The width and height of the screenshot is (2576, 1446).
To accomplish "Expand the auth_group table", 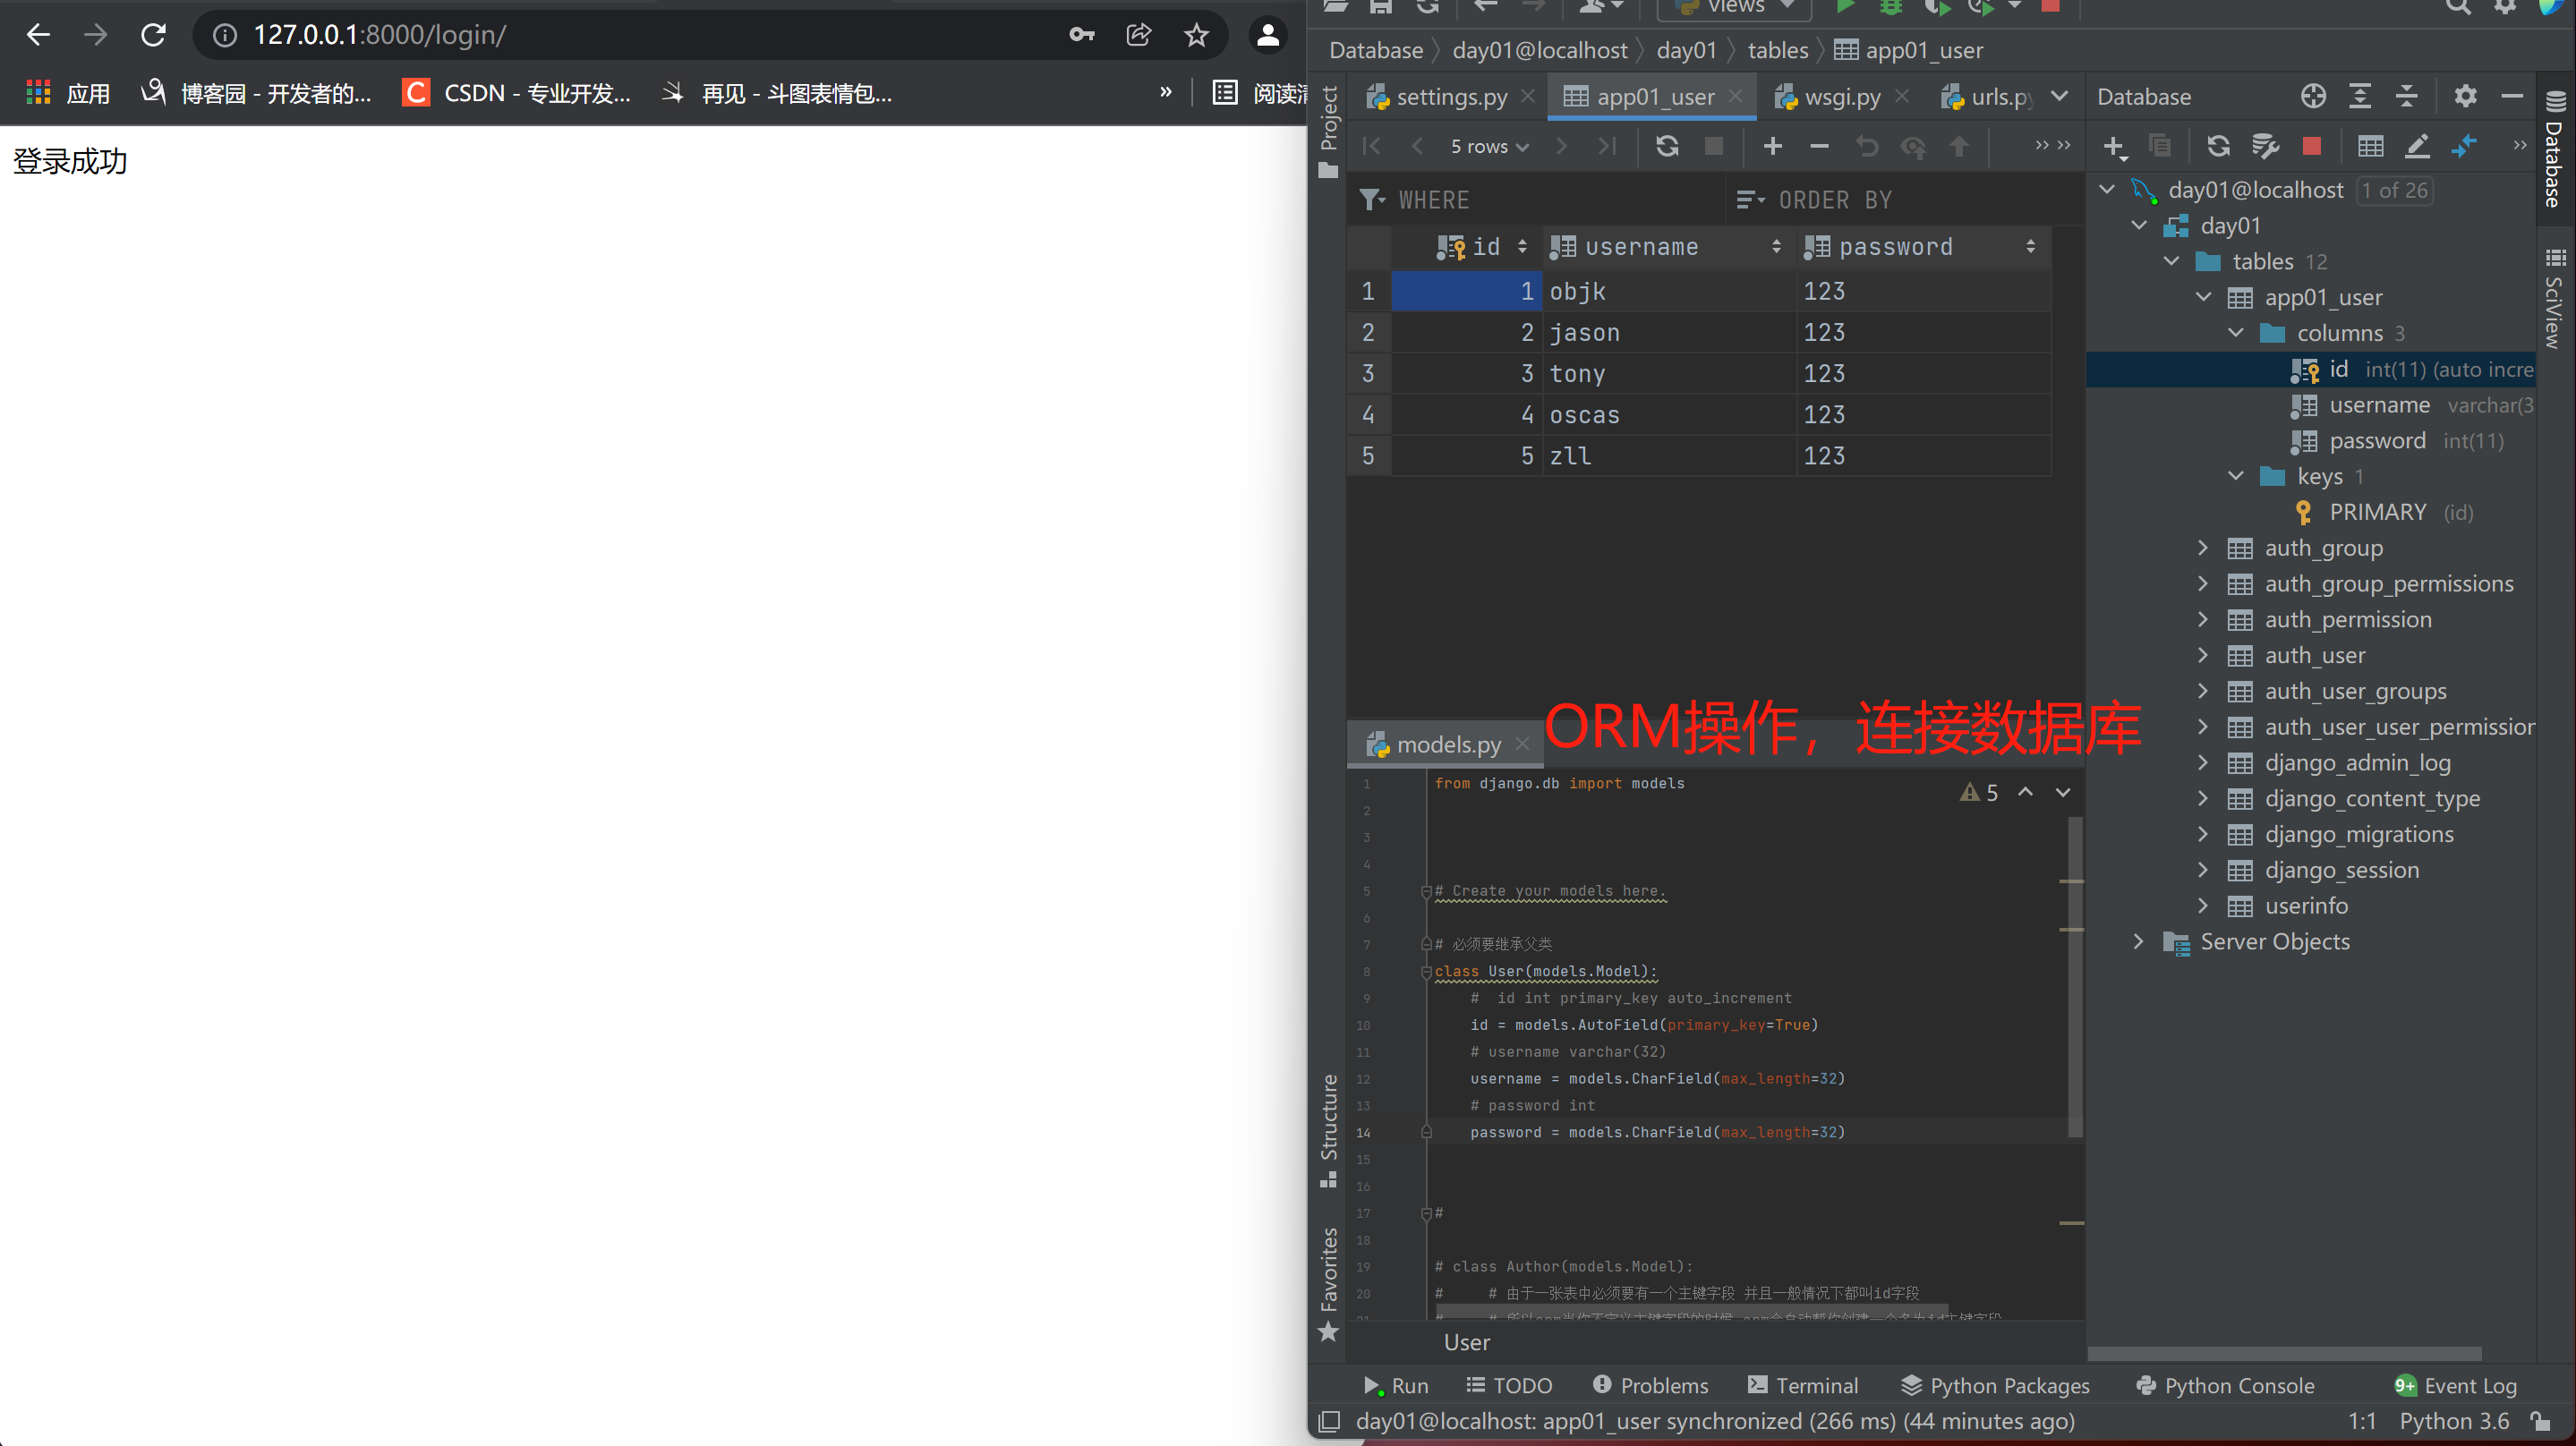I will (2203, 547).
